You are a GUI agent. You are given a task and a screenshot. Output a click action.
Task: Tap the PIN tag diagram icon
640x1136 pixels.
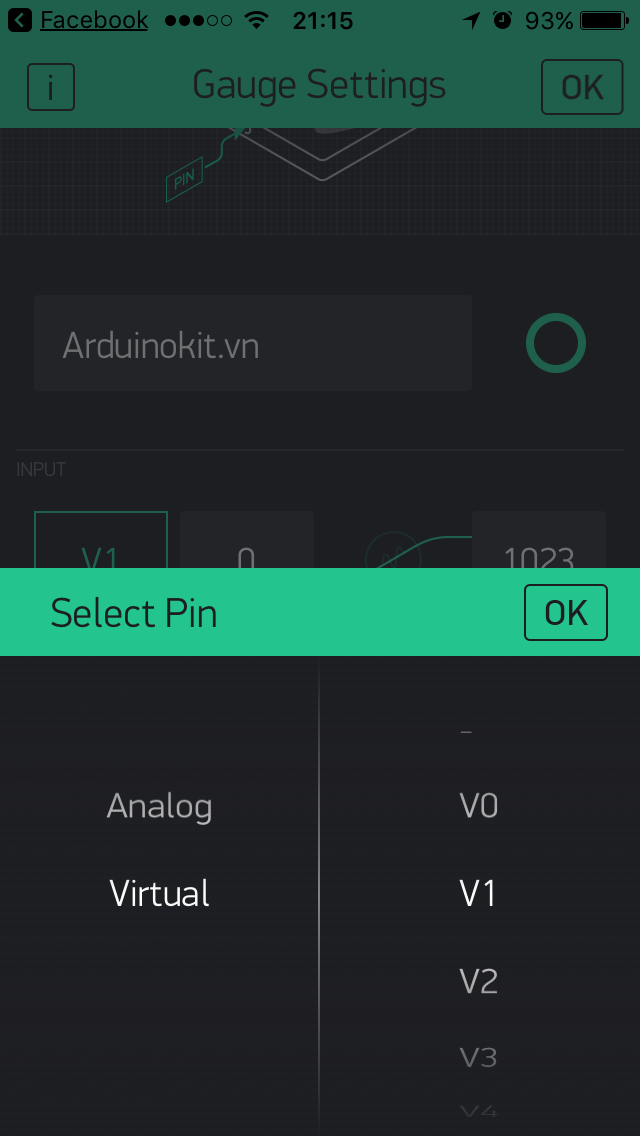(x=185, y=180)
